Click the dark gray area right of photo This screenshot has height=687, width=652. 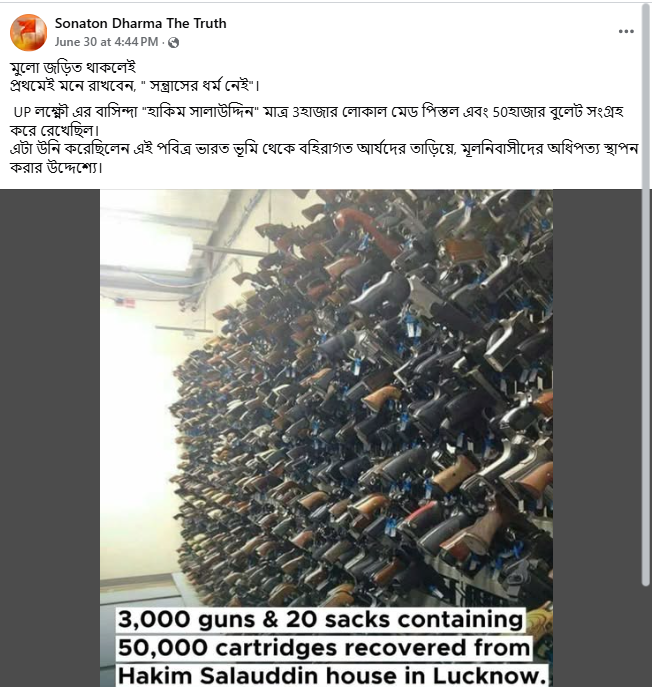tap(598, 438)
